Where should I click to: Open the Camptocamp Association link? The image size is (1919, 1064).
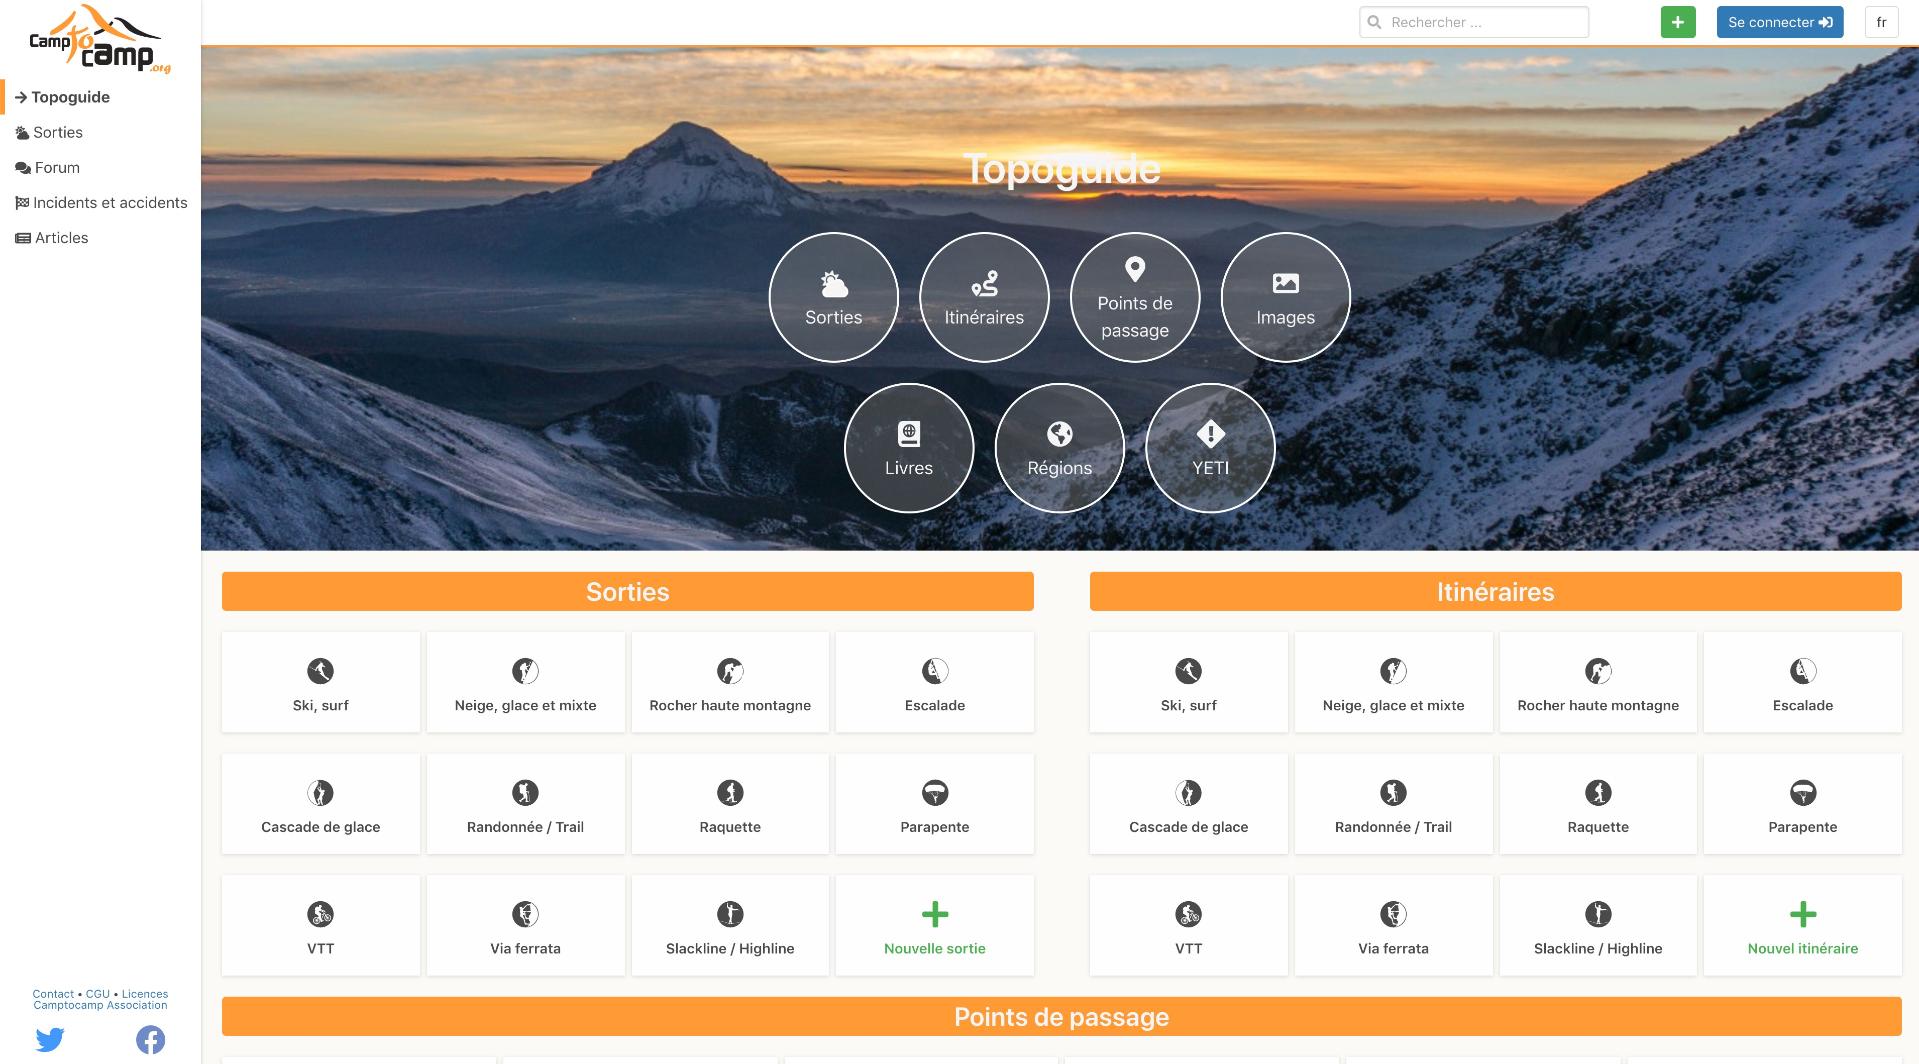tap(100, 1005)
